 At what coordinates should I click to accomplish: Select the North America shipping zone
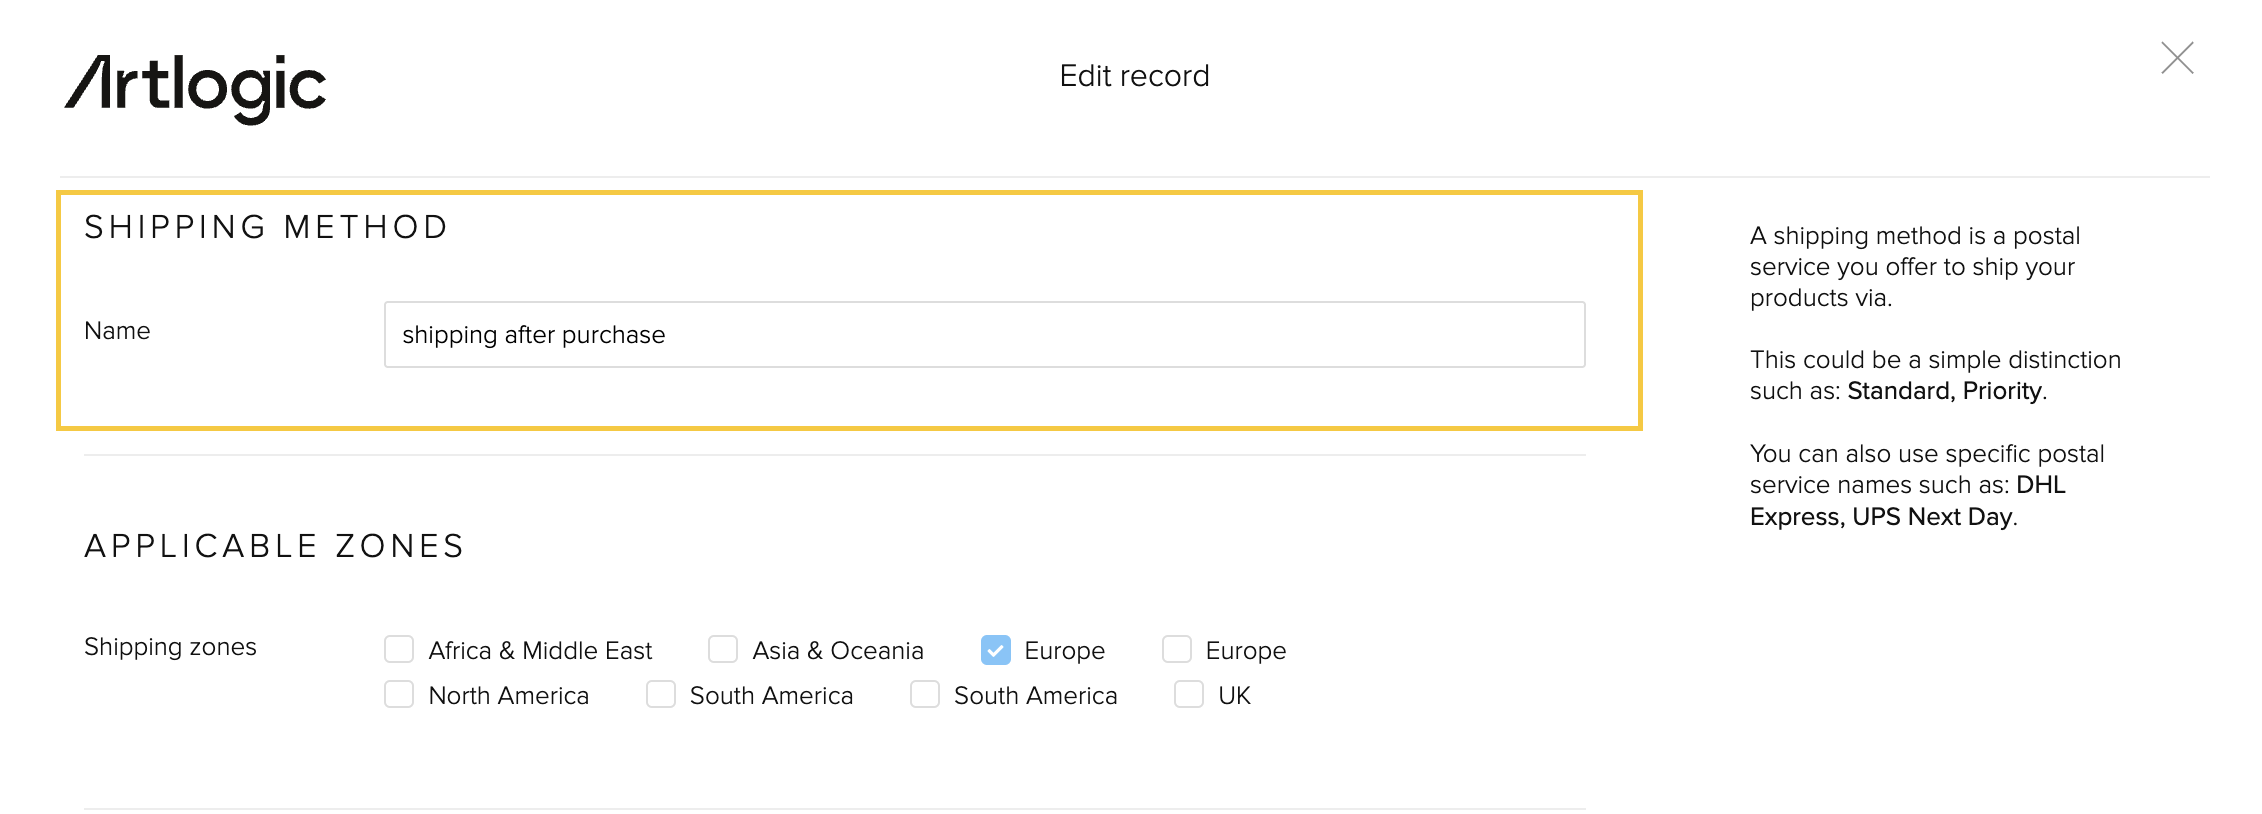tap(399, 695)
